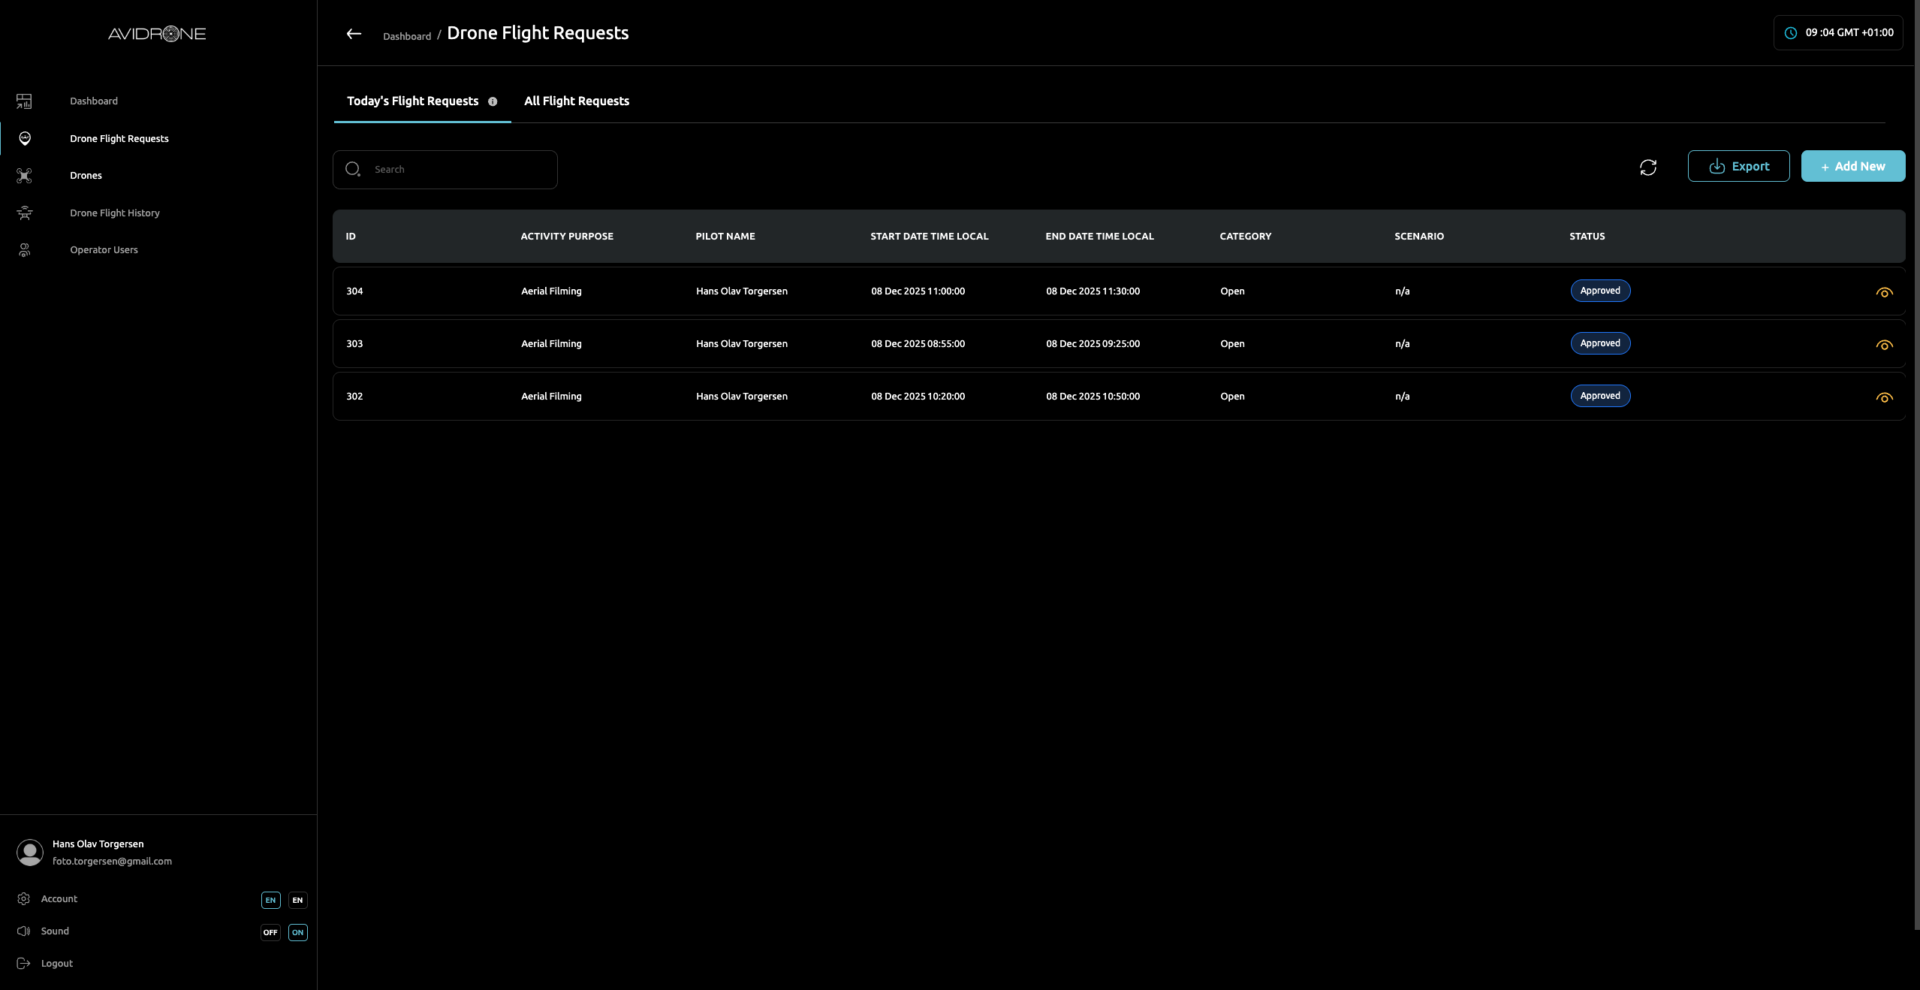This screenshot has height=990, width=1920.
Task: Open Drone Flight History in sidebar
Action: tap(114, 213)
